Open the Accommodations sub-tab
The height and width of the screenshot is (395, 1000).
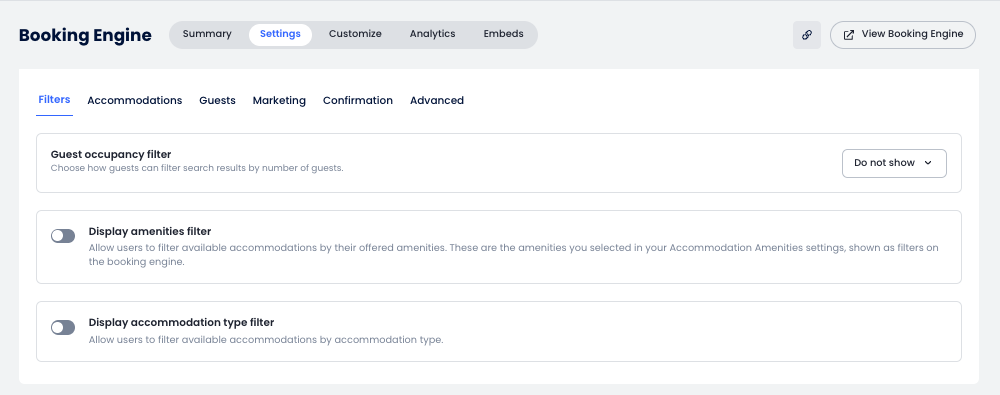135,100
